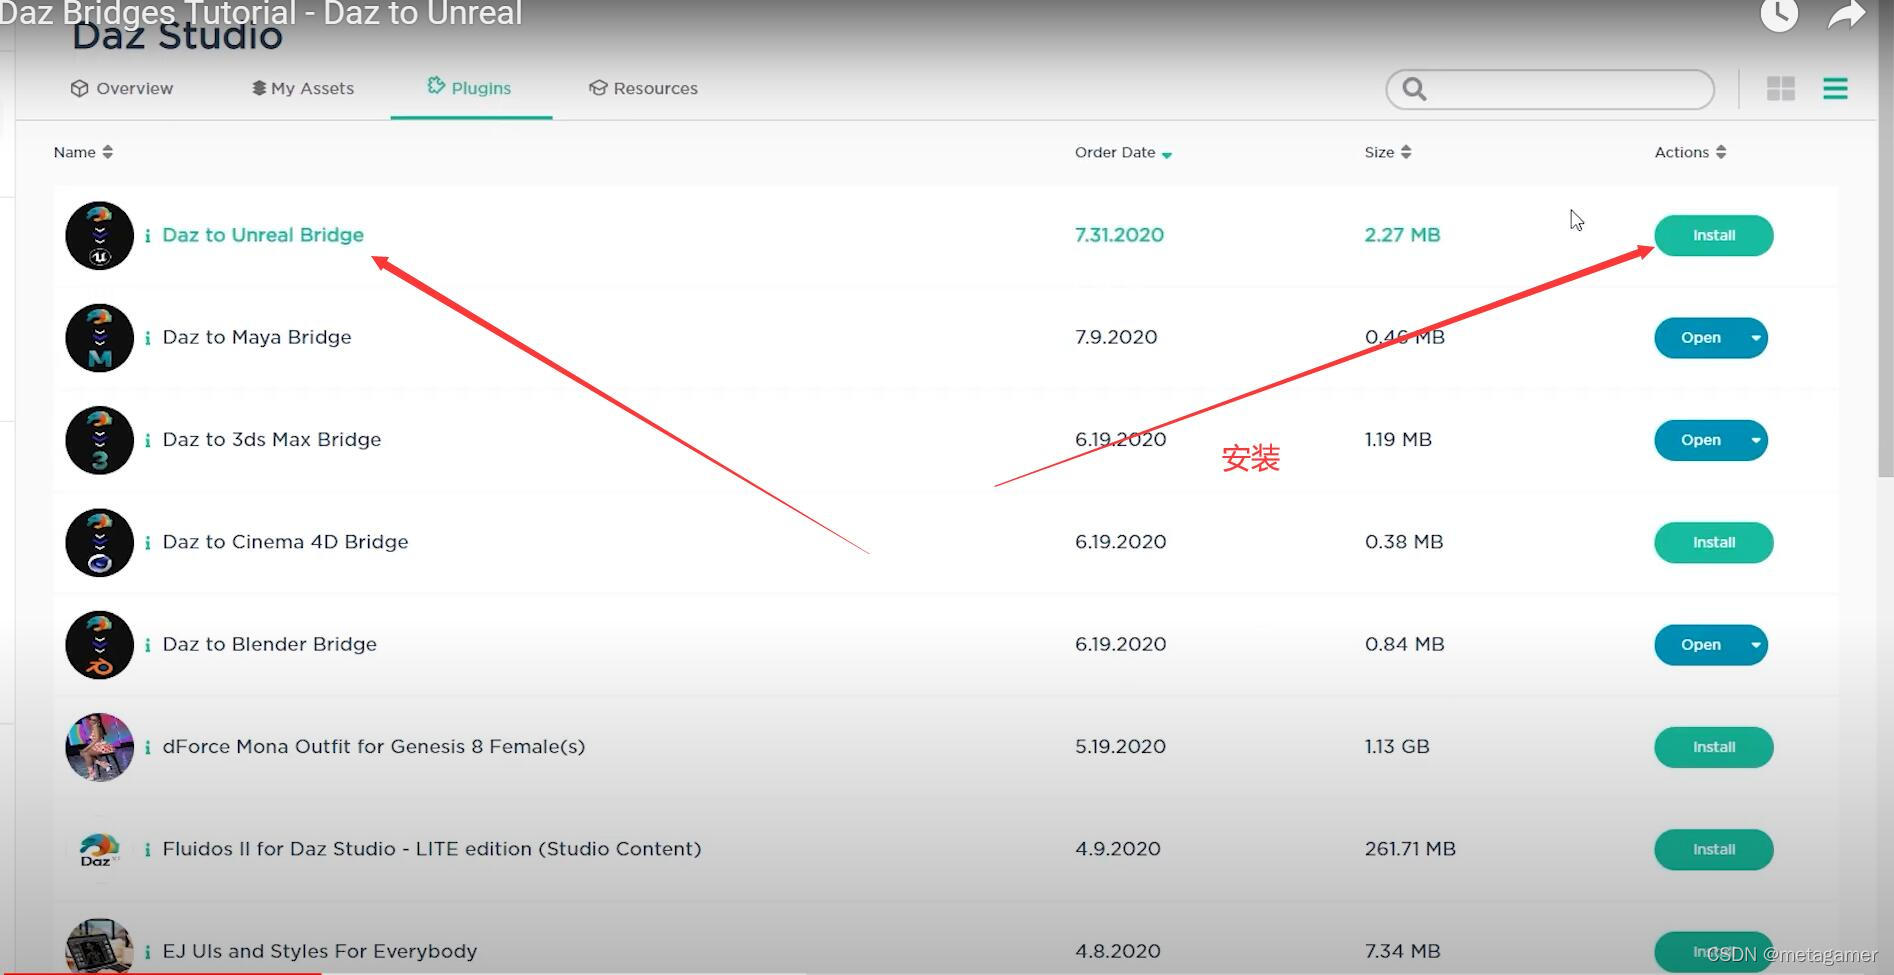Expand dropdown next to 3ds Max Open
The height and width of the screenshot is (975, 1894).
[1756, 440]
